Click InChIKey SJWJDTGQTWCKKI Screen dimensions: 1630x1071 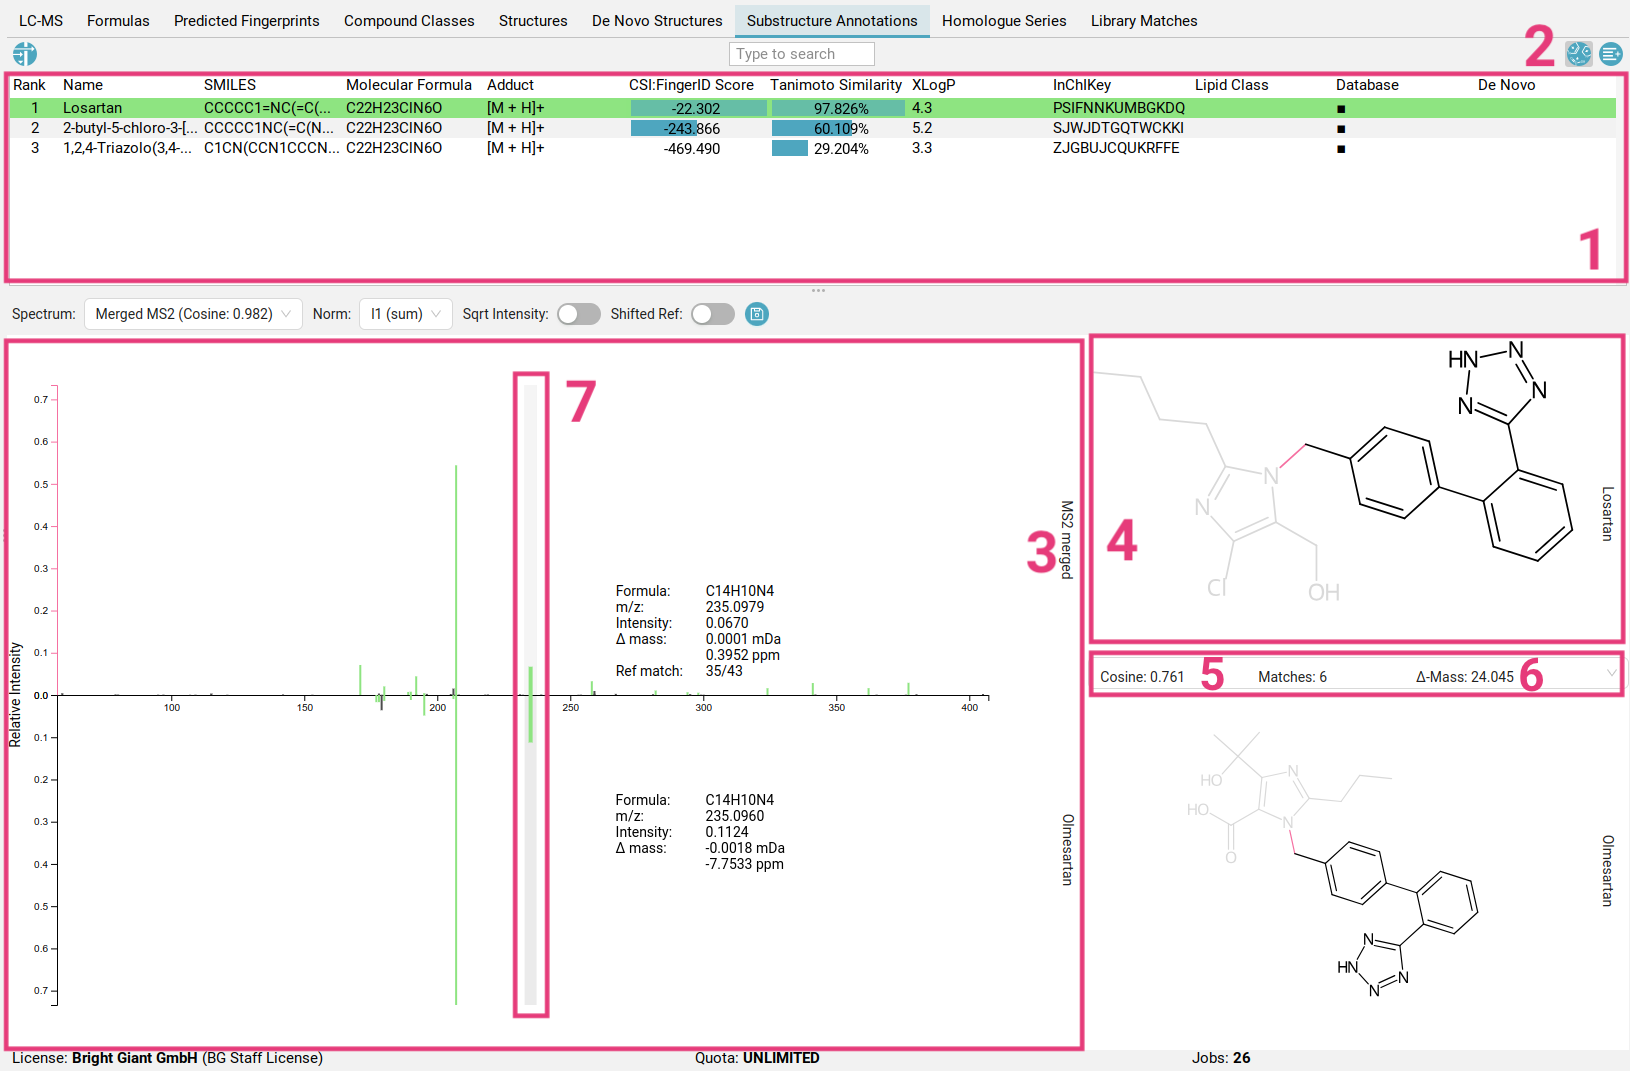[1118, 128]
